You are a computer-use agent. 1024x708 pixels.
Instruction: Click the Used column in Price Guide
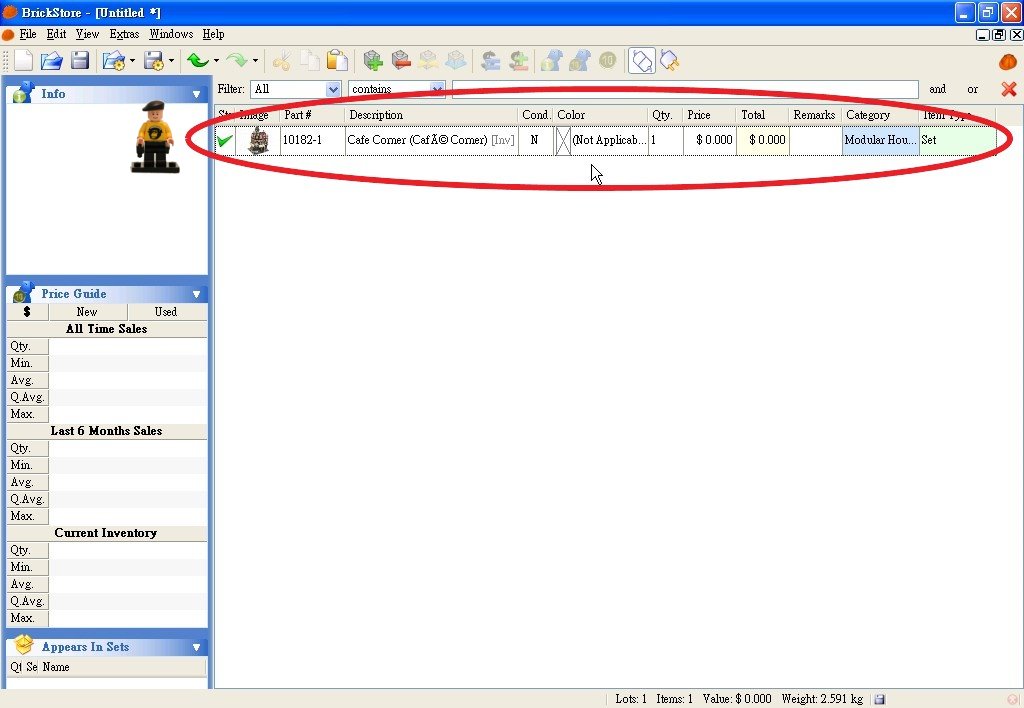point(167,312)
